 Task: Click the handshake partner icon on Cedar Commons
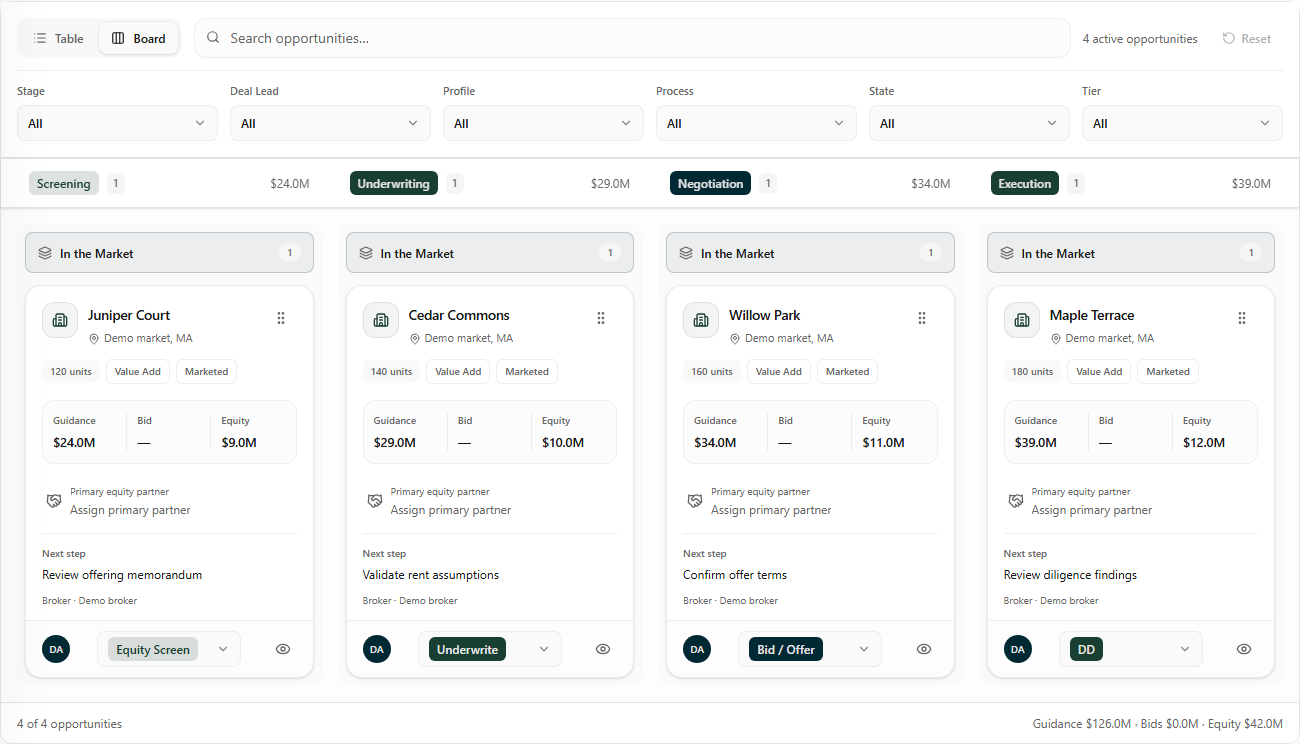click(x=375, y=501)
